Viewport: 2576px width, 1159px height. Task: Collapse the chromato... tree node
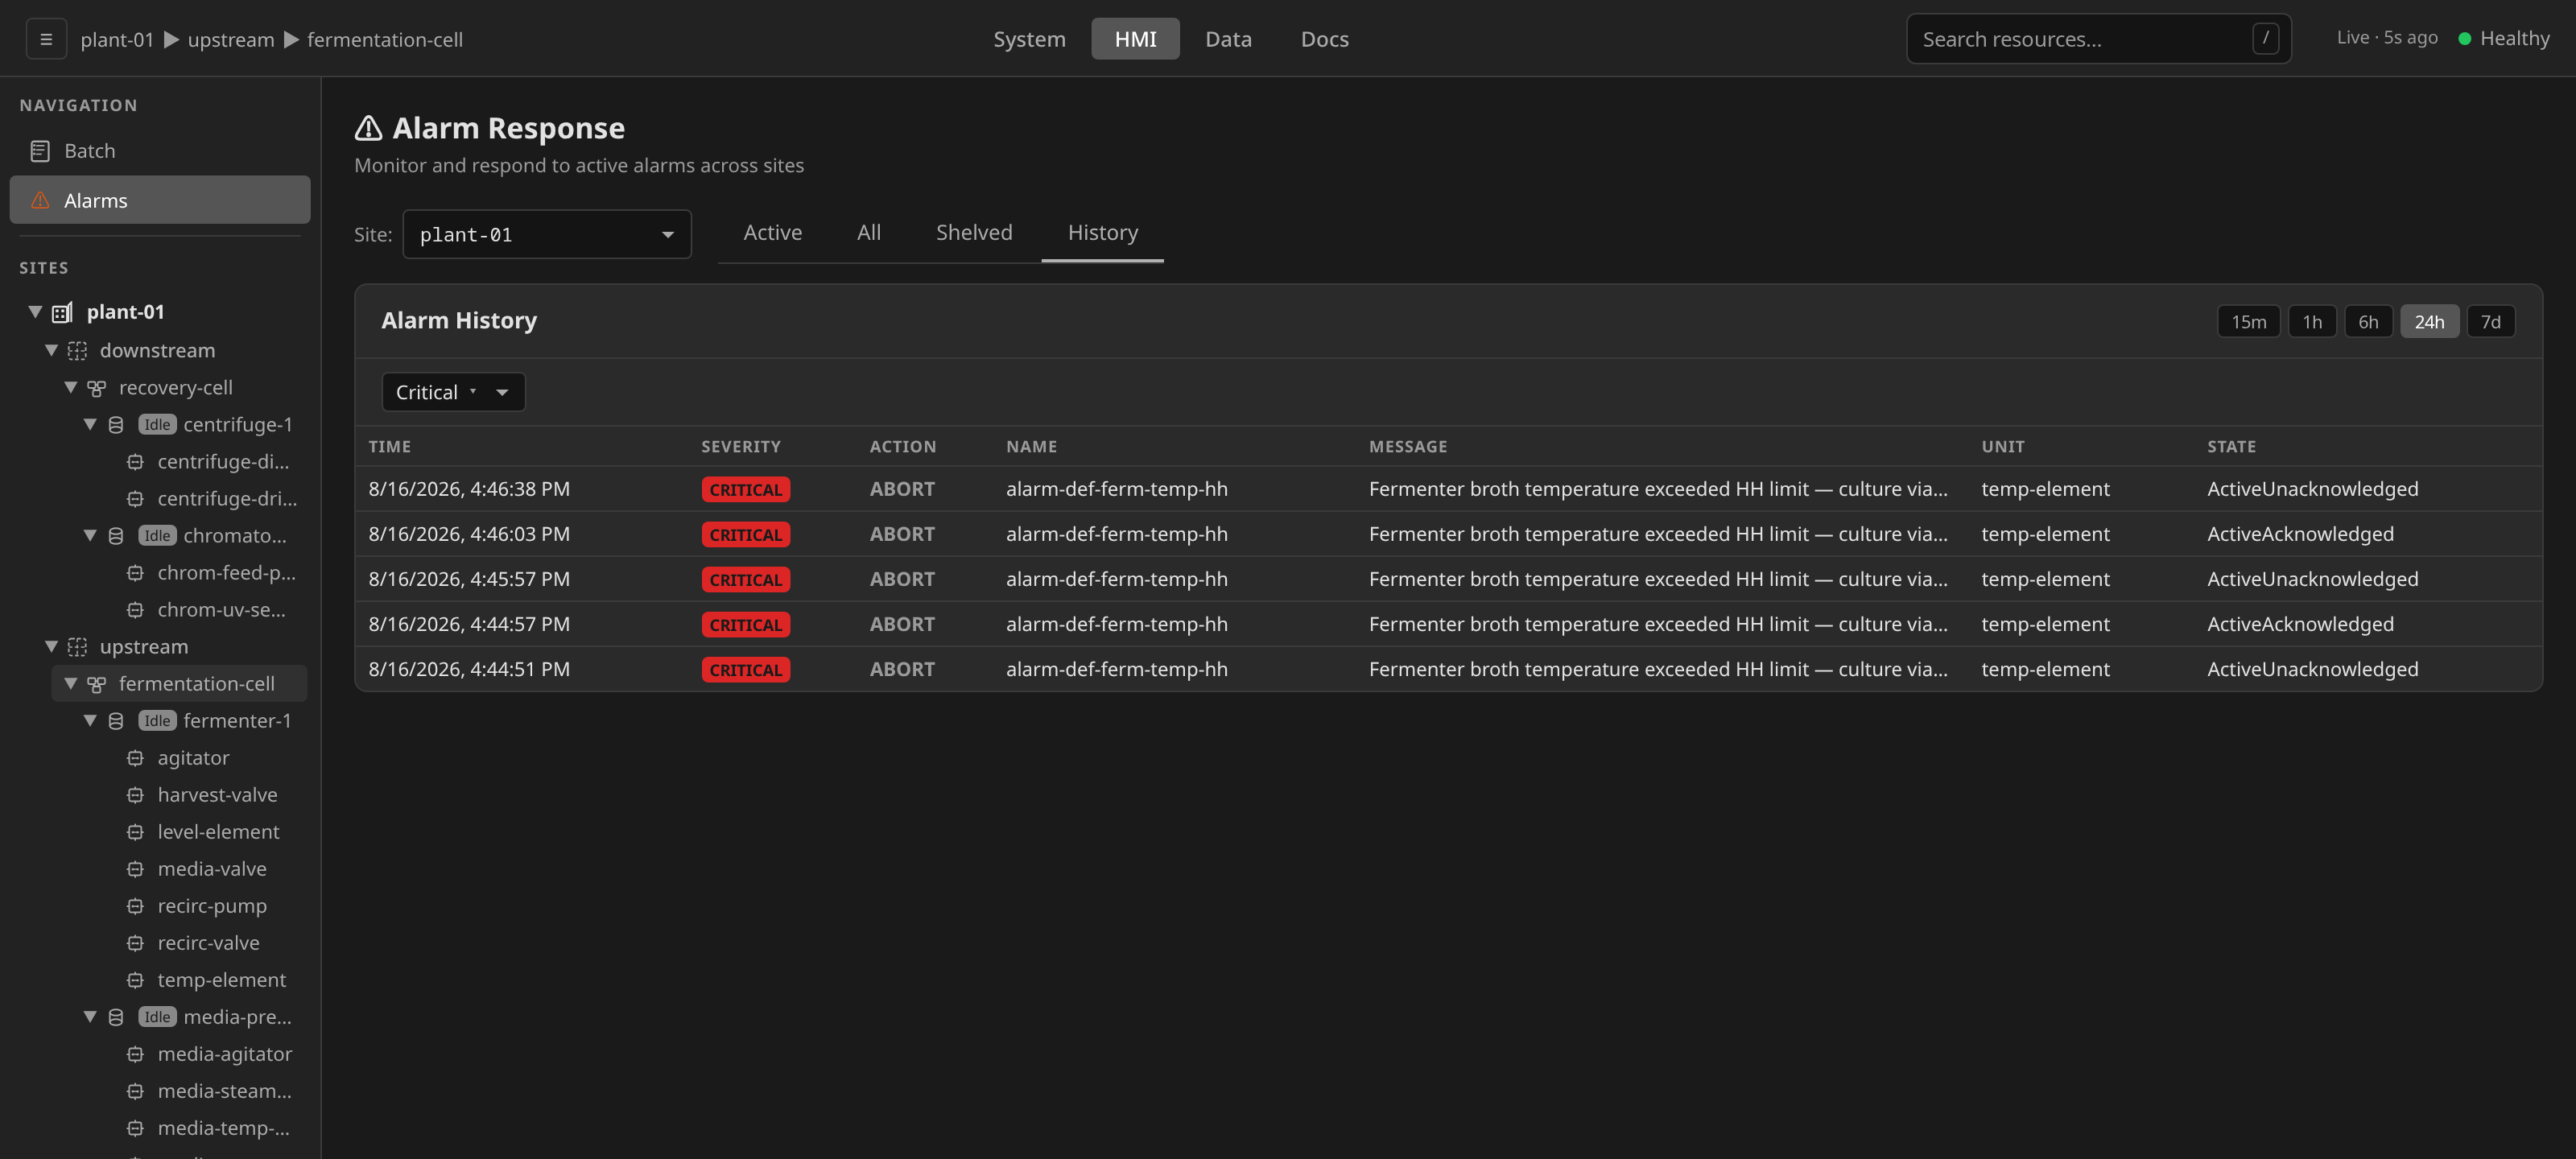coord(90,535)
